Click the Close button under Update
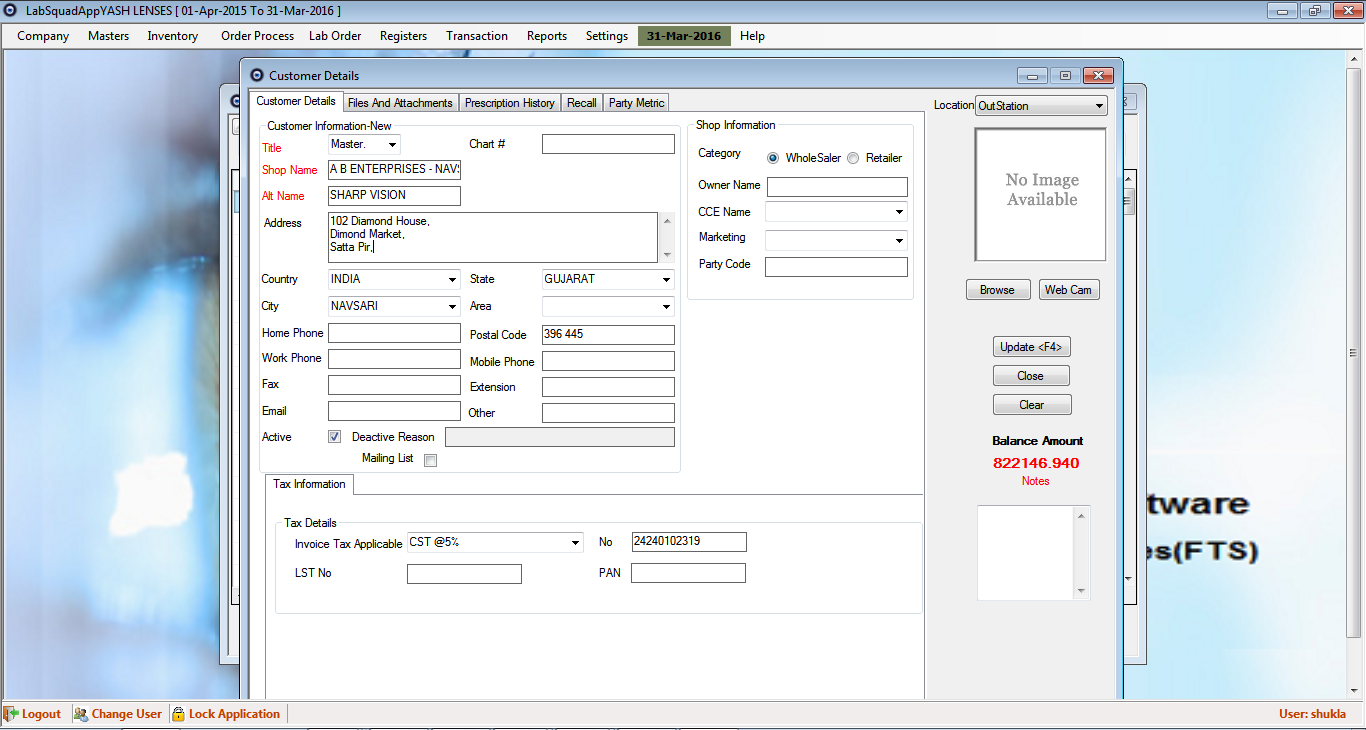Screen dimensions: 1366x730 point(1031,376)
